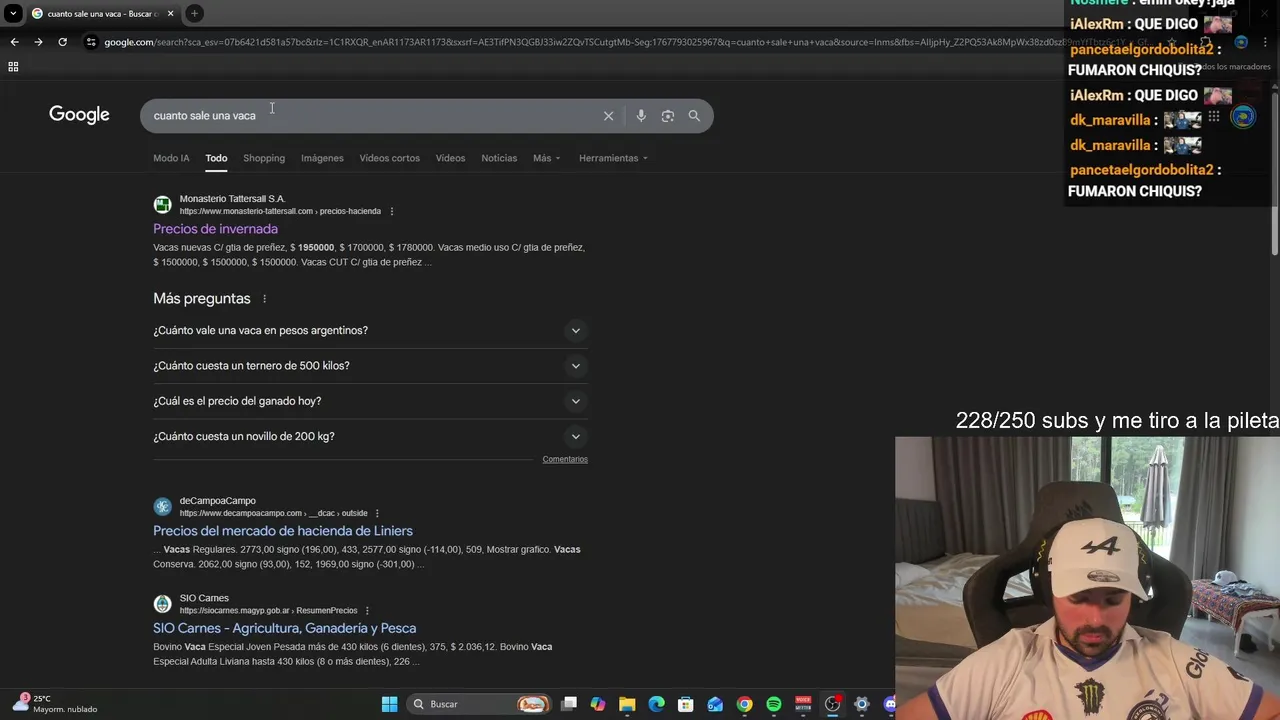Open the weather widget showing 25°C

pos(55,704)
